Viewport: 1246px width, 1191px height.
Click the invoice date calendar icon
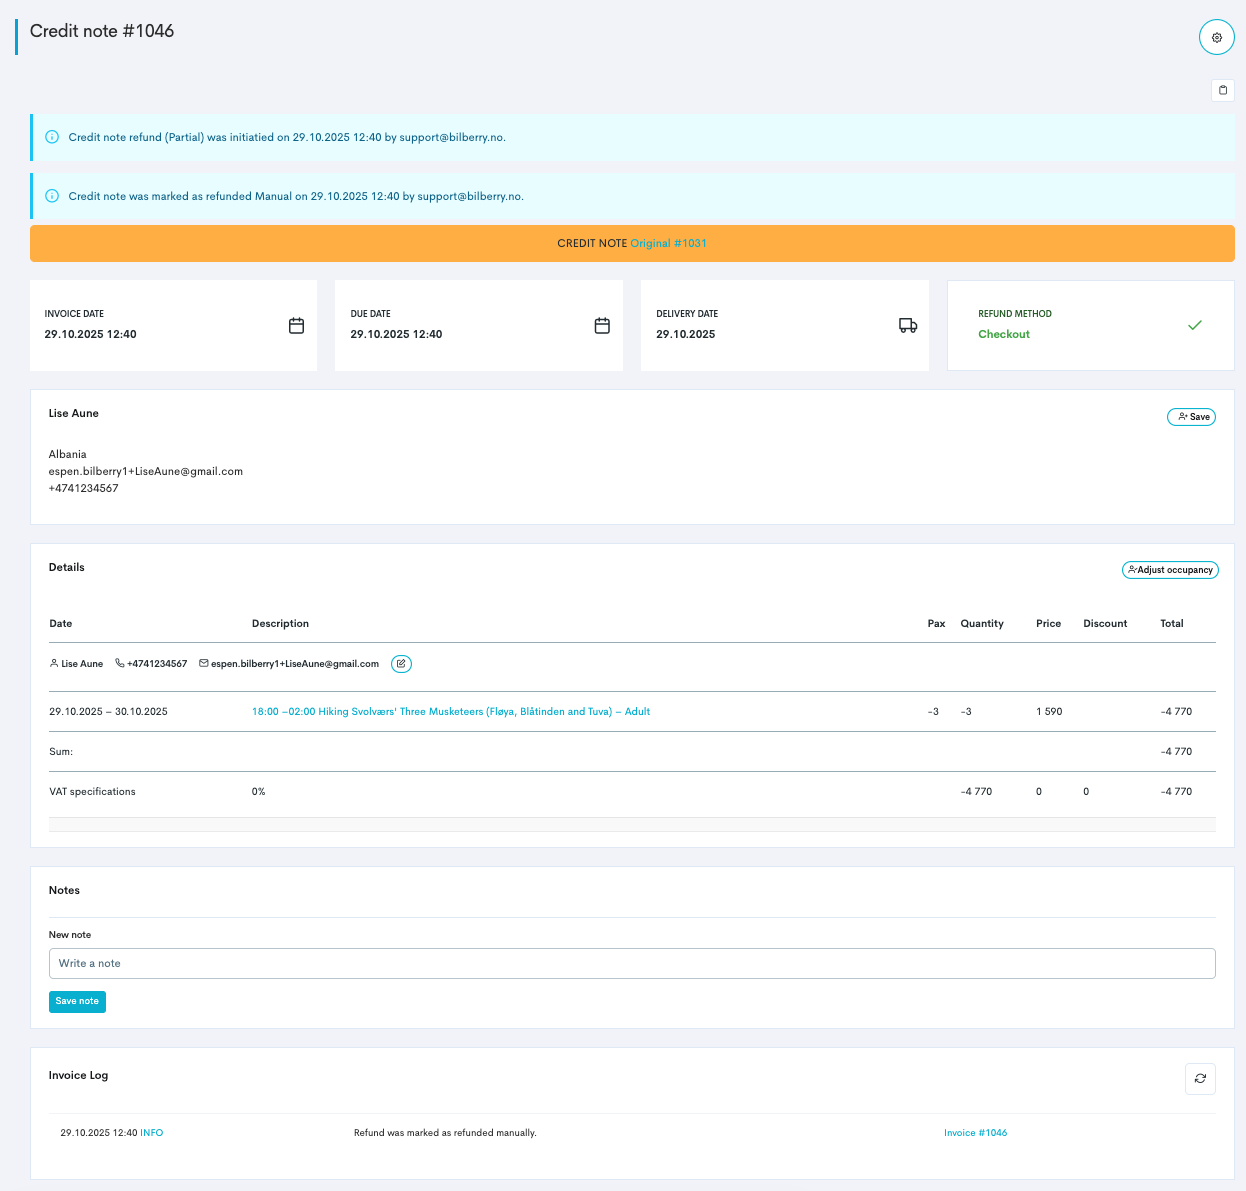[296, 326]
